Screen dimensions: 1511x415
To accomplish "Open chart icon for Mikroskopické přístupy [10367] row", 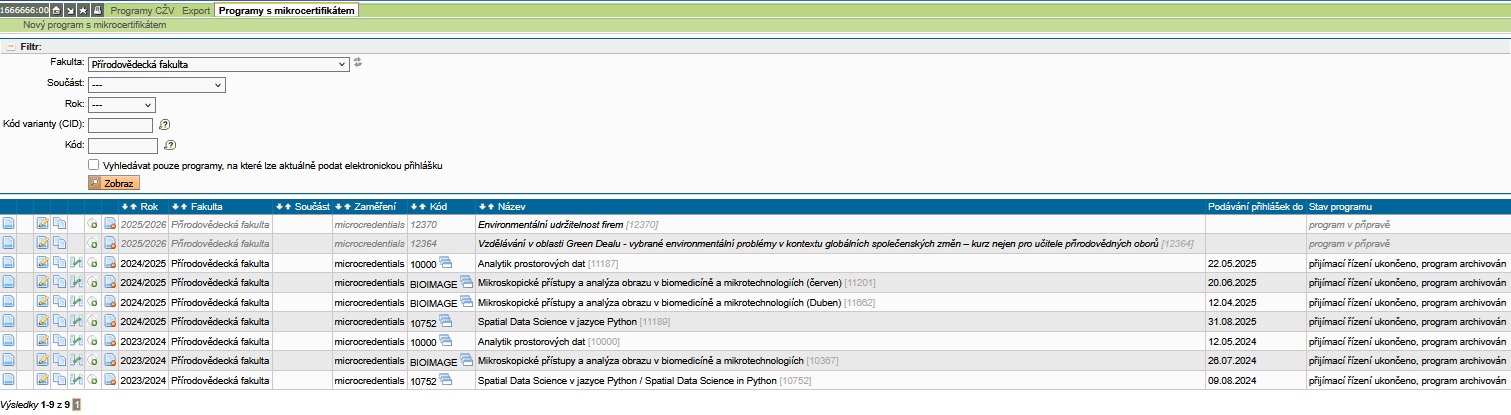I will coord(76,360).
